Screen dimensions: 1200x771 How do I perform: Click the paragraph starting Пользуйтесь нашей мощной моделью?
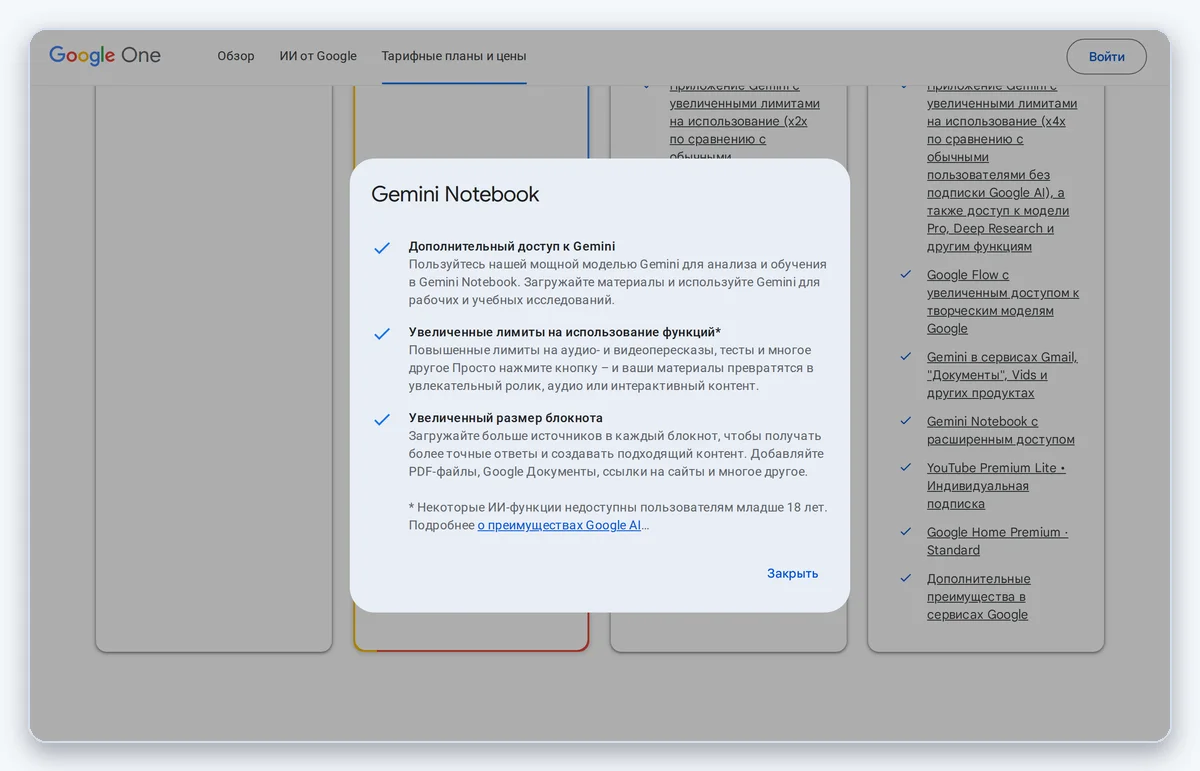pos(618,282)
